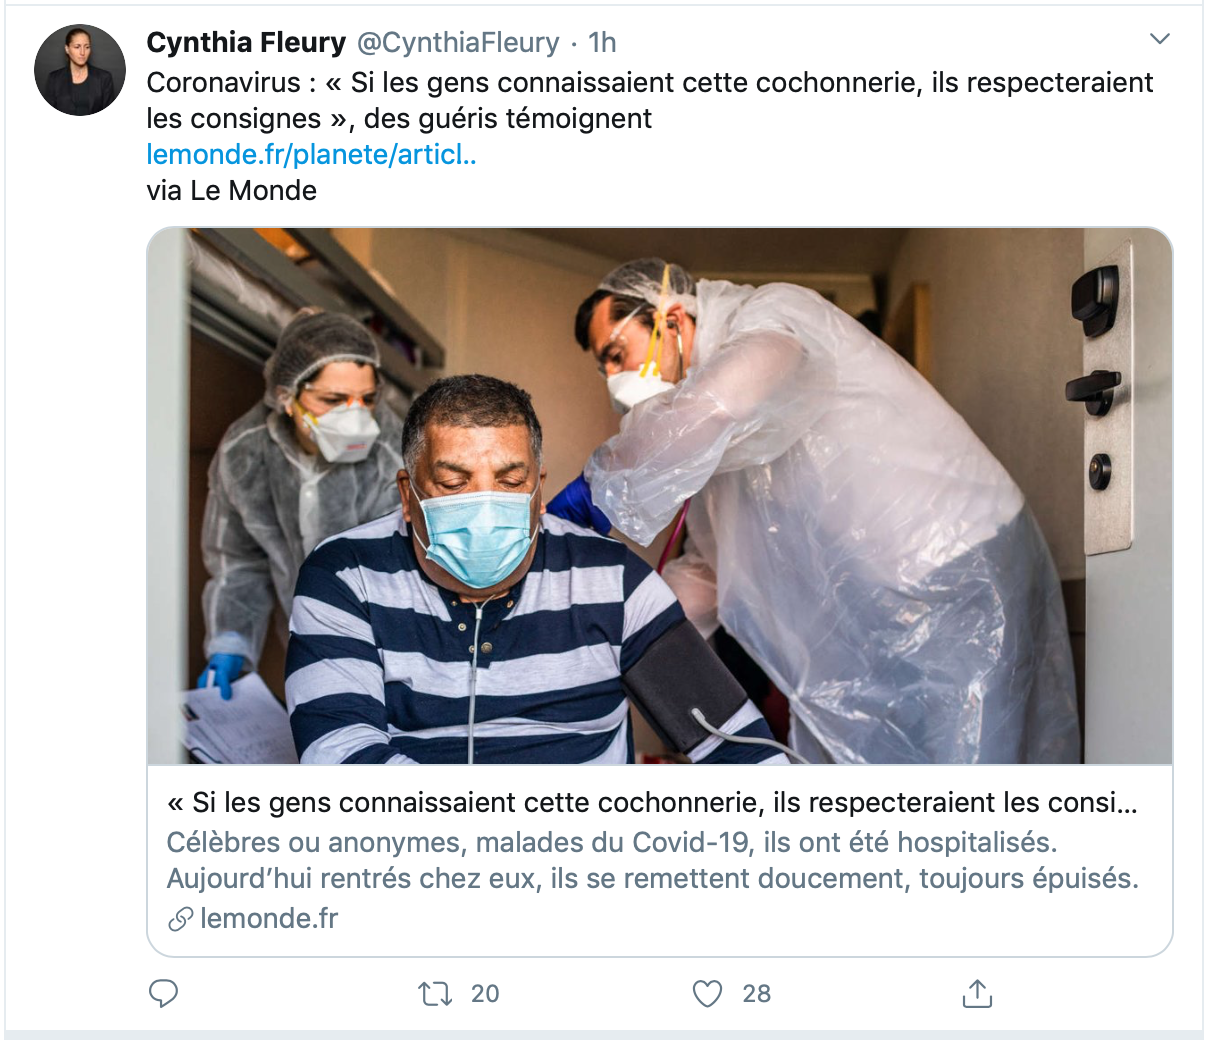The width and height of the screenshot is (1206, 1040).
Task: Expand the tweet options chevron
Action: pos(1160,39)
